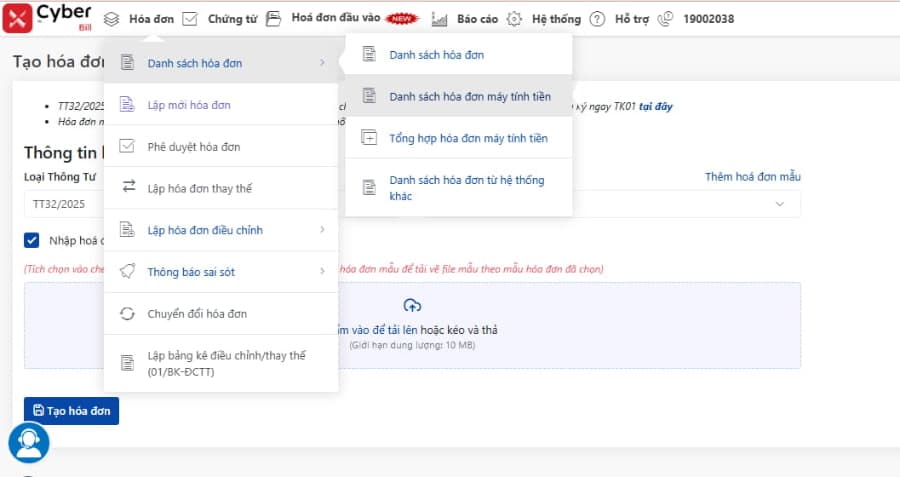Screen dimensions: 900x477
Task: Click the Thêm hoá đơn mẫu link
Action: point(752,177)
